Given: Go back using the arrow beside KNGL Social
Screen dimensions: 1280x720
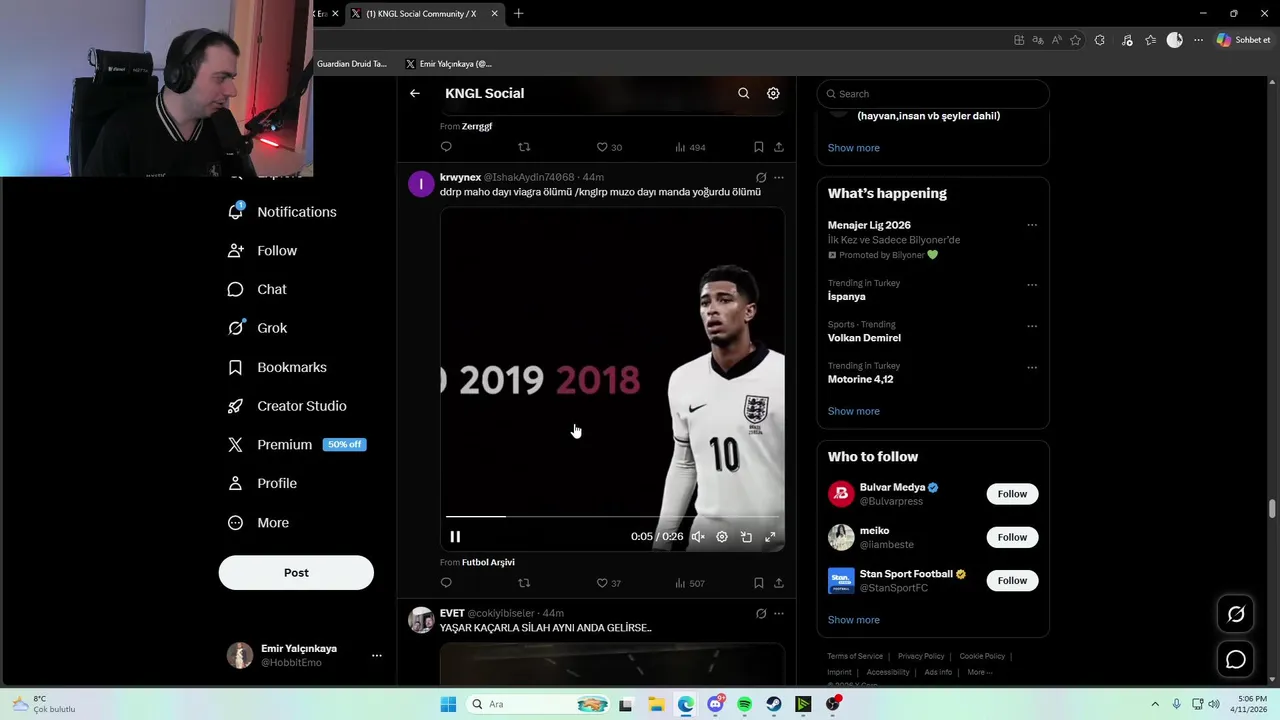Looking at the screenshot, I should pos(415,93).
